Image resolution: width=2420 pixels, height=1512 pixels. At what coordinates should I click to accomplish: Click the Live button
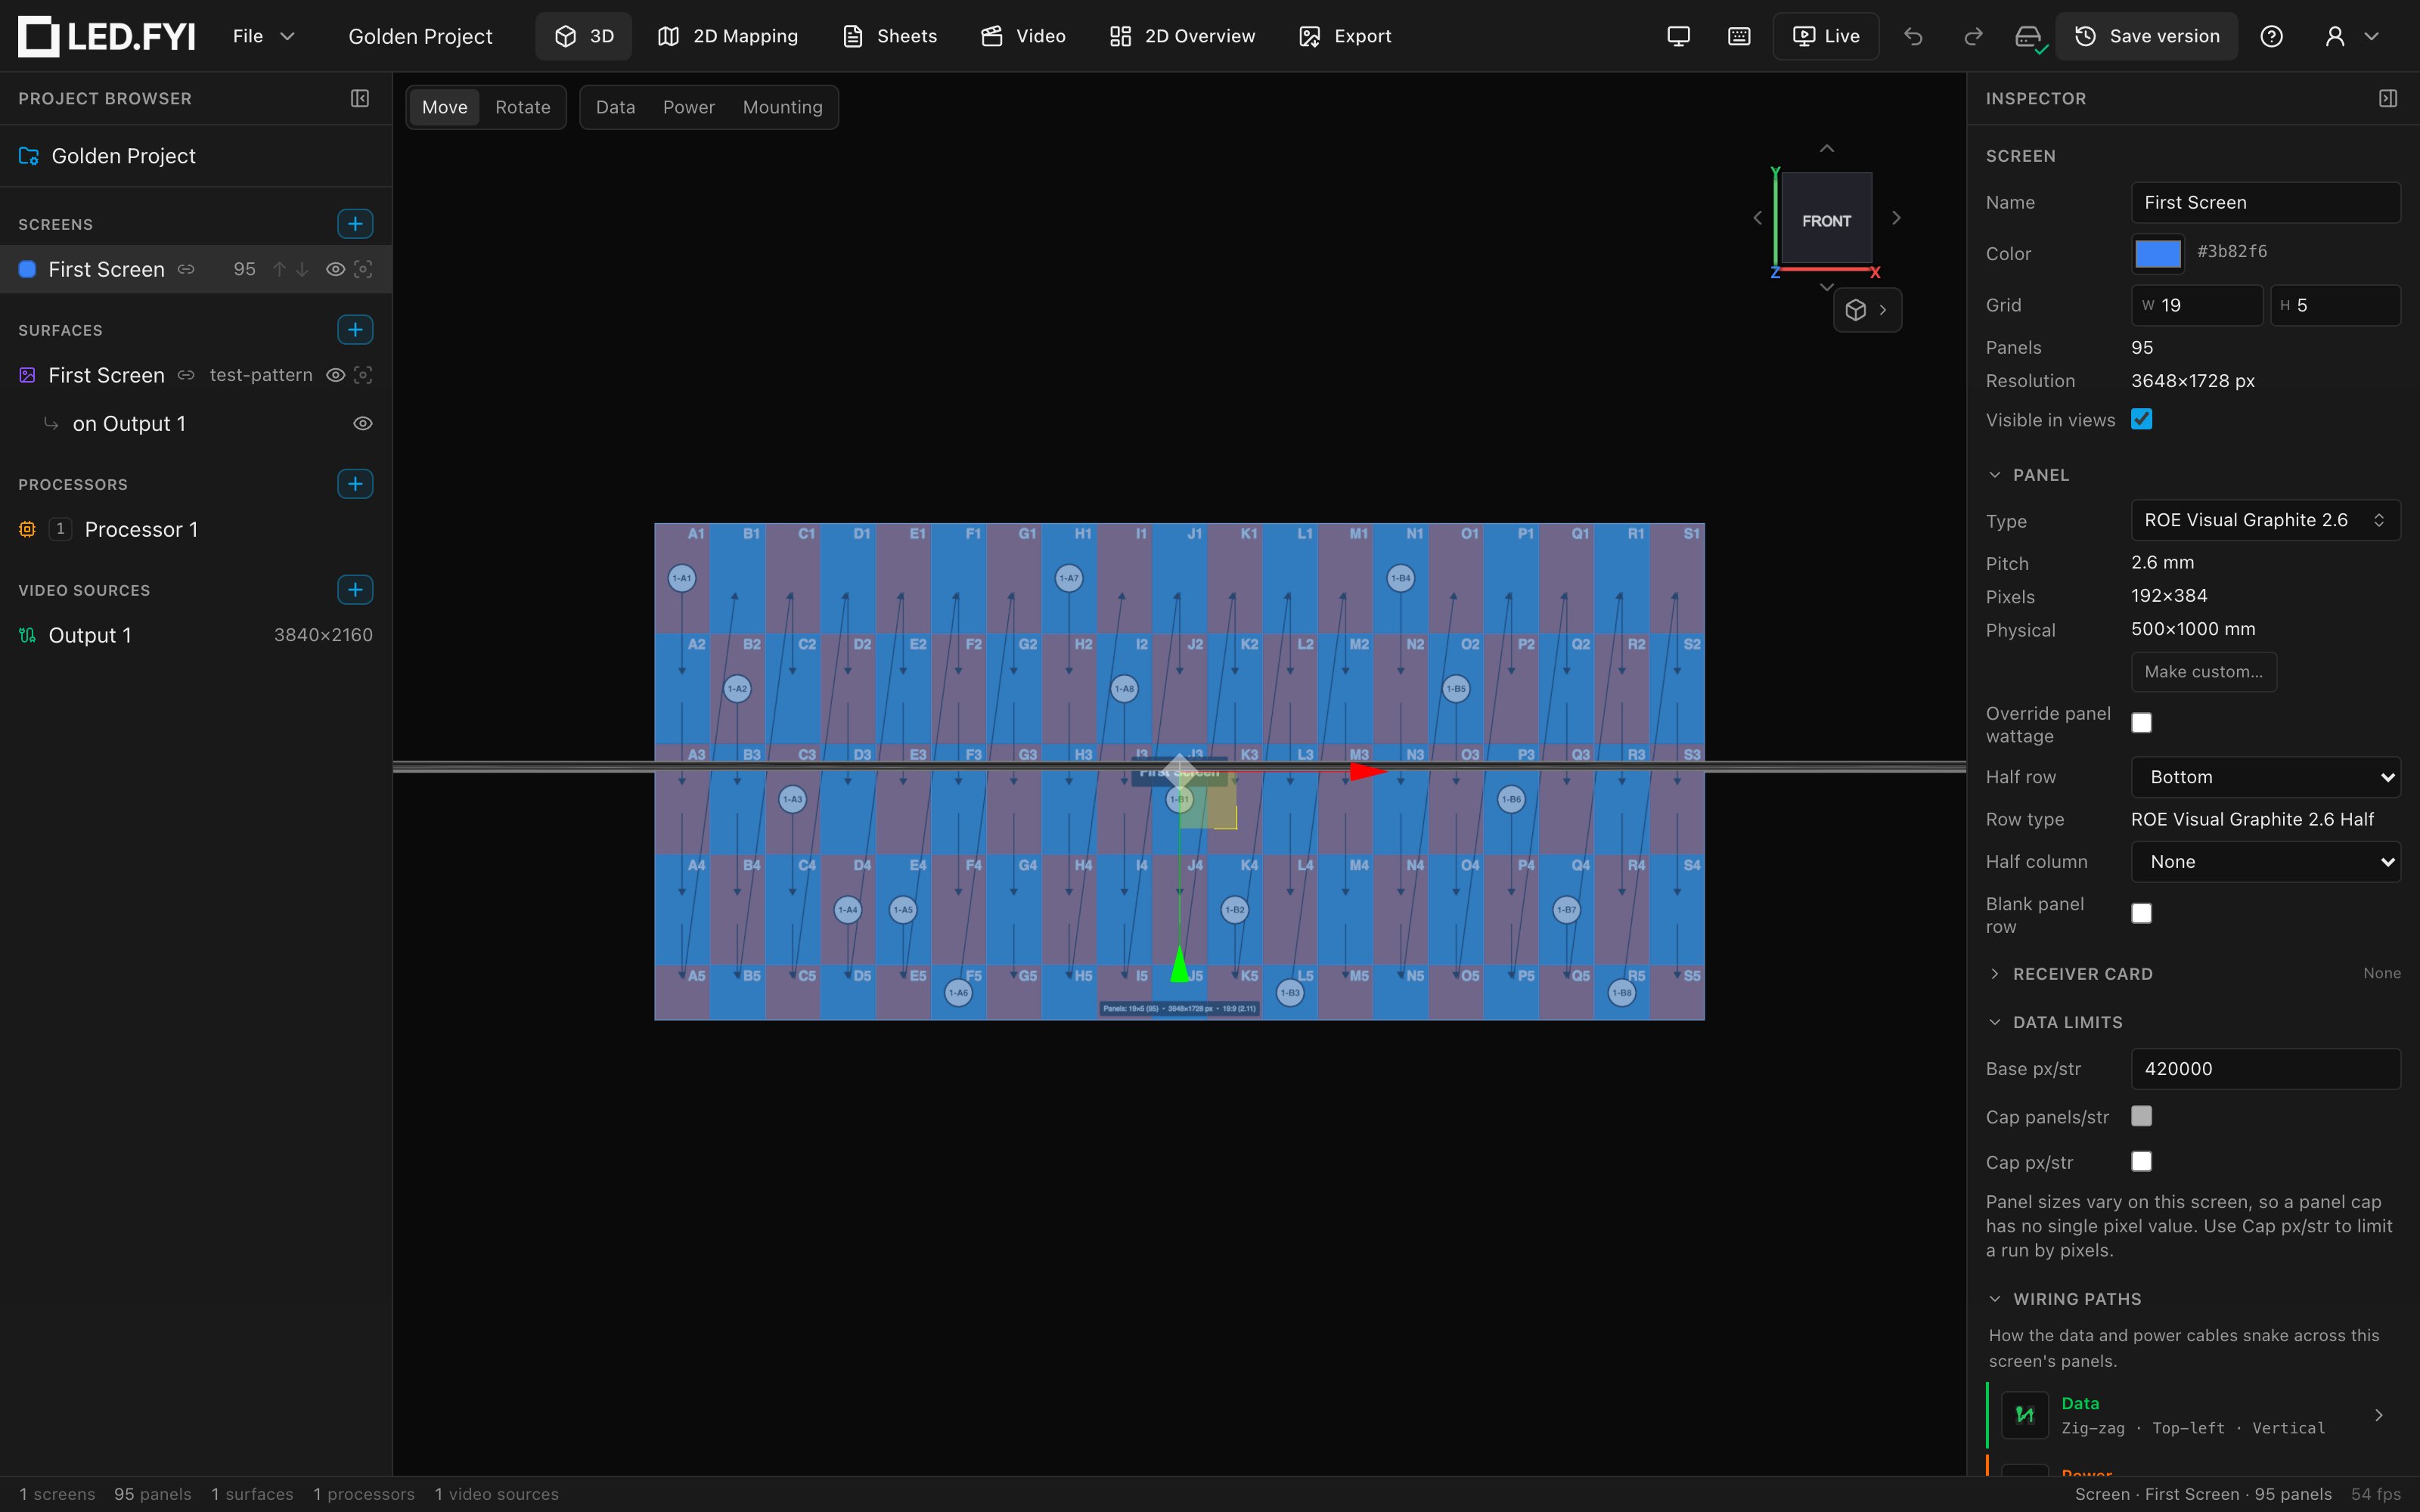coord(1826,36)
